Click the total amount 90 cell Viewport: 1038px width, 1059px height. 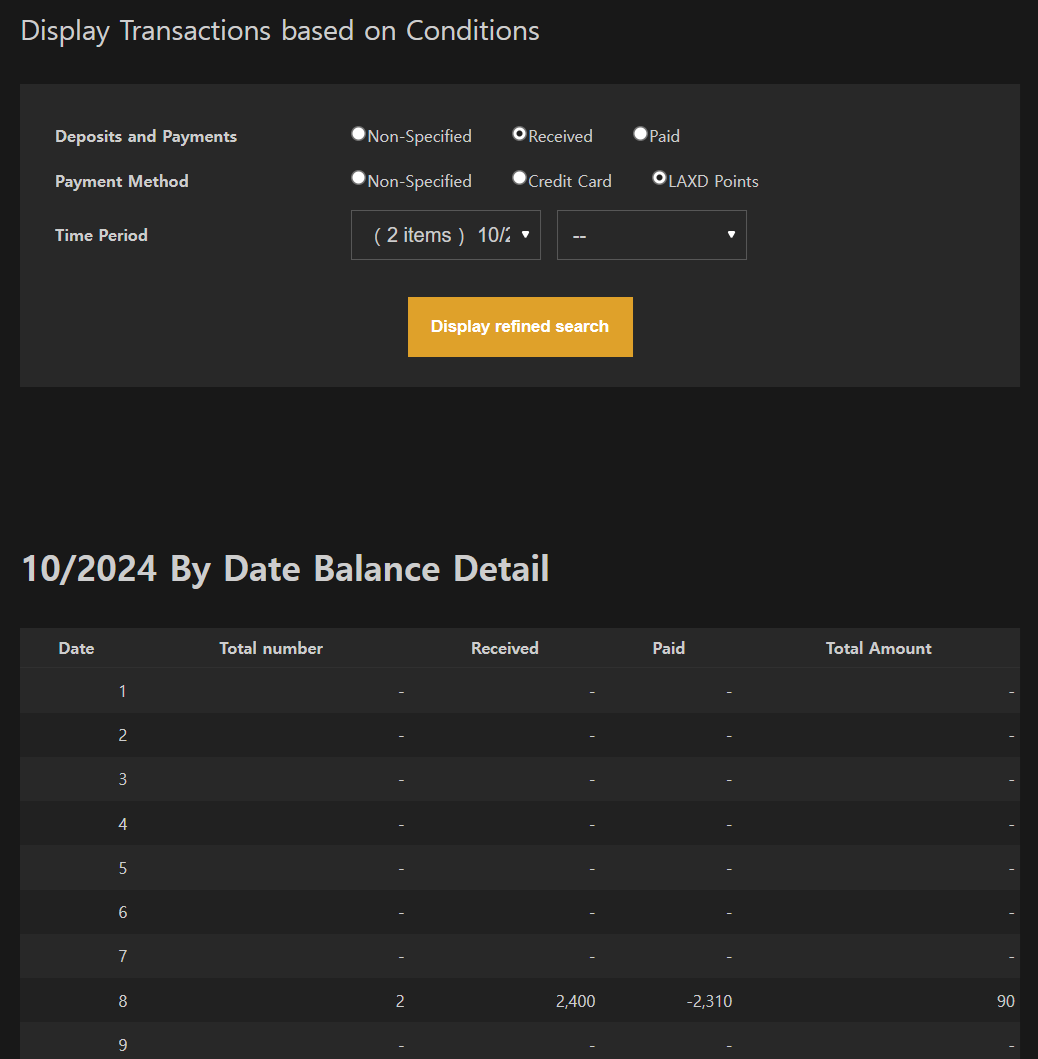pos(1005,1001)
